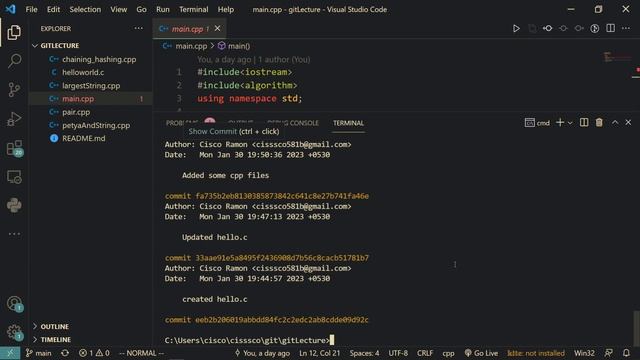Maximize the panel with up chevron
Viewport: 640px width, 360px height.
tap(615, 122)
